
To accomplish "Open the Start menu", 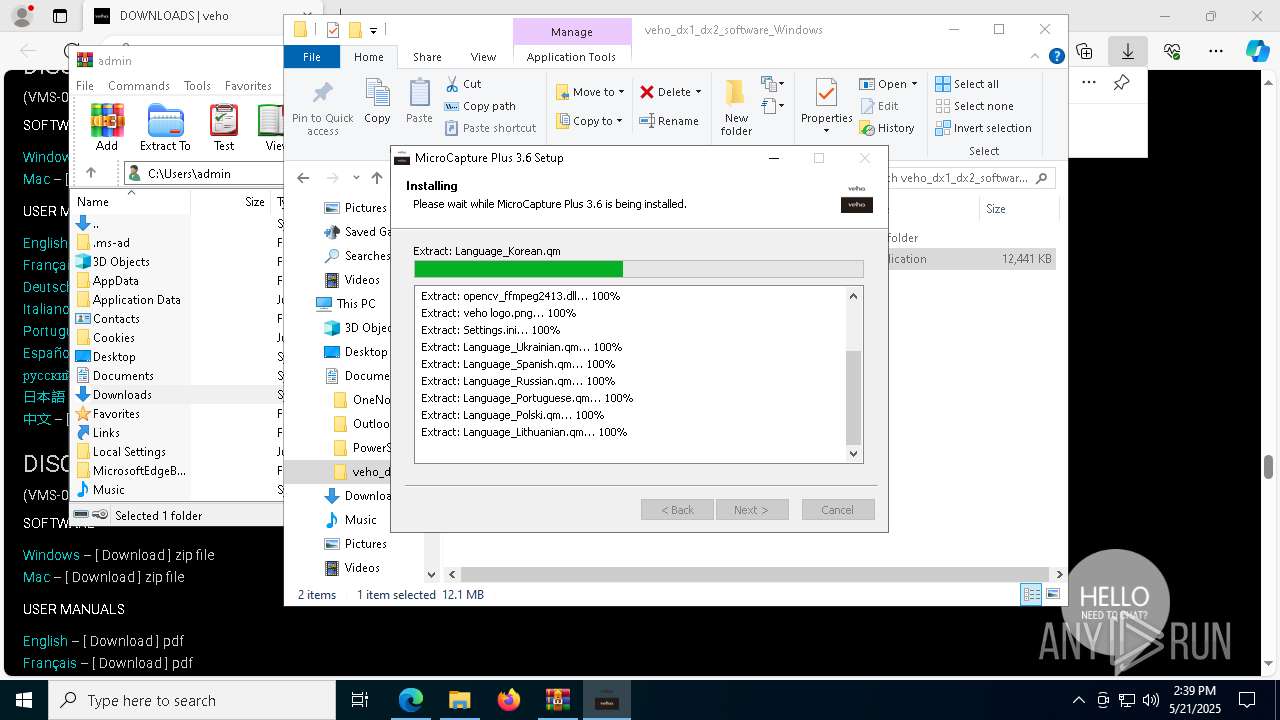I will click(x=24, y=700).
